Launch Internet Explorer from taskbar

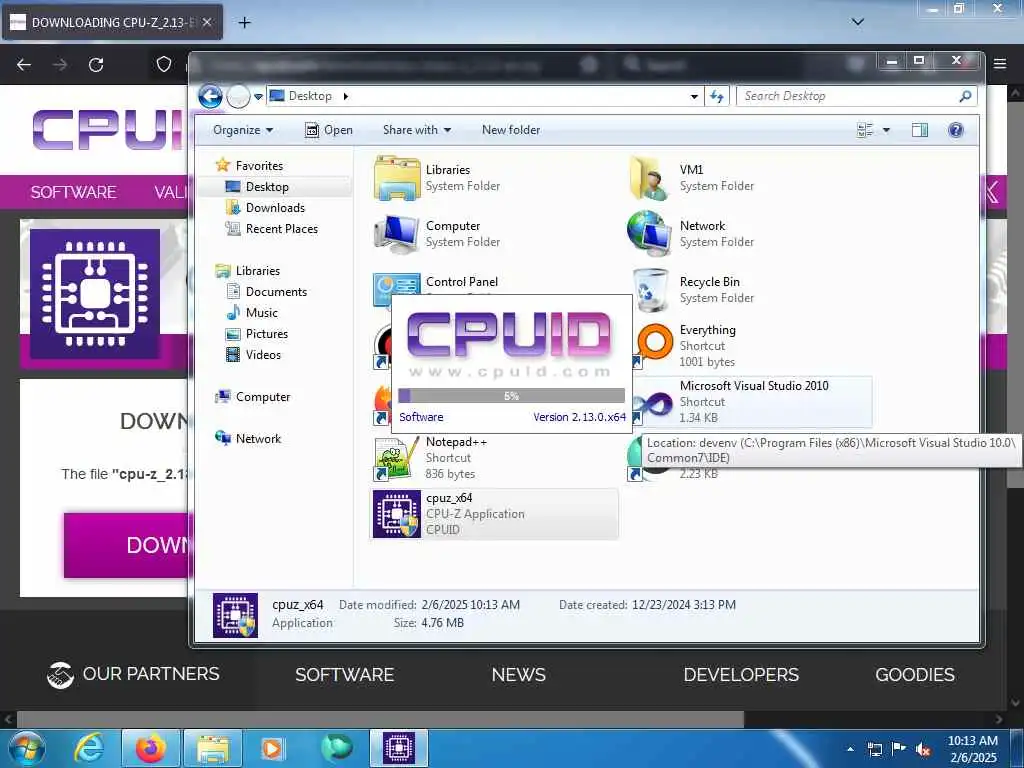[89, 748]
